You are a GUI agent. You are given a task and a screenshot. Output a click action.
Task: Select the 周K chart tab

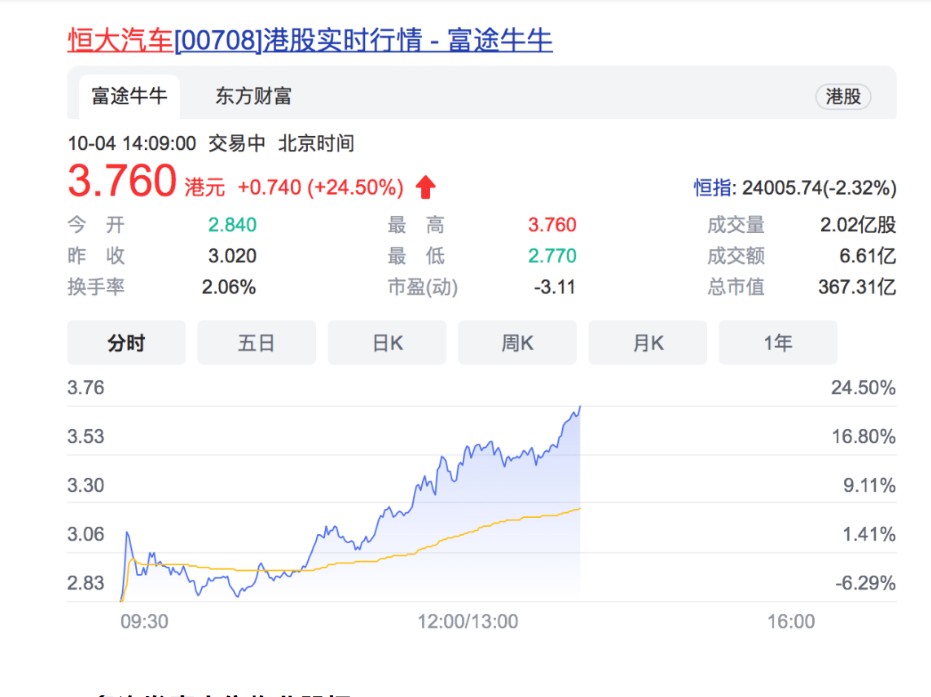click(517, 343)
